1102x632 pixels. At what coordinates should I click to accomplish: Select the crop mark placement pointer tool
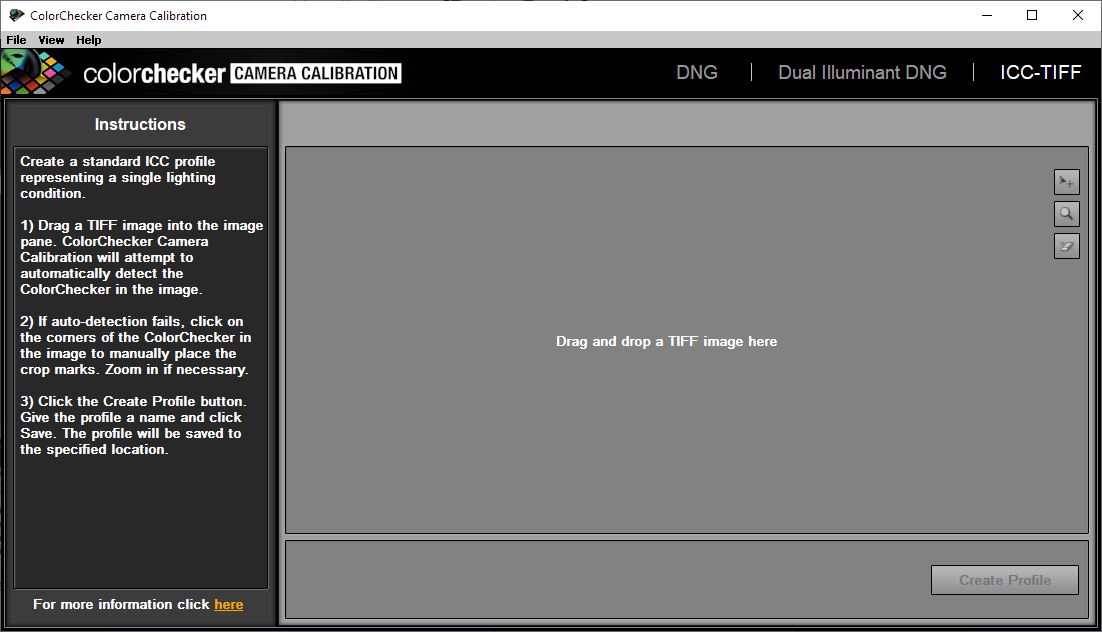pyautogui.click(x=1066, y=182)
